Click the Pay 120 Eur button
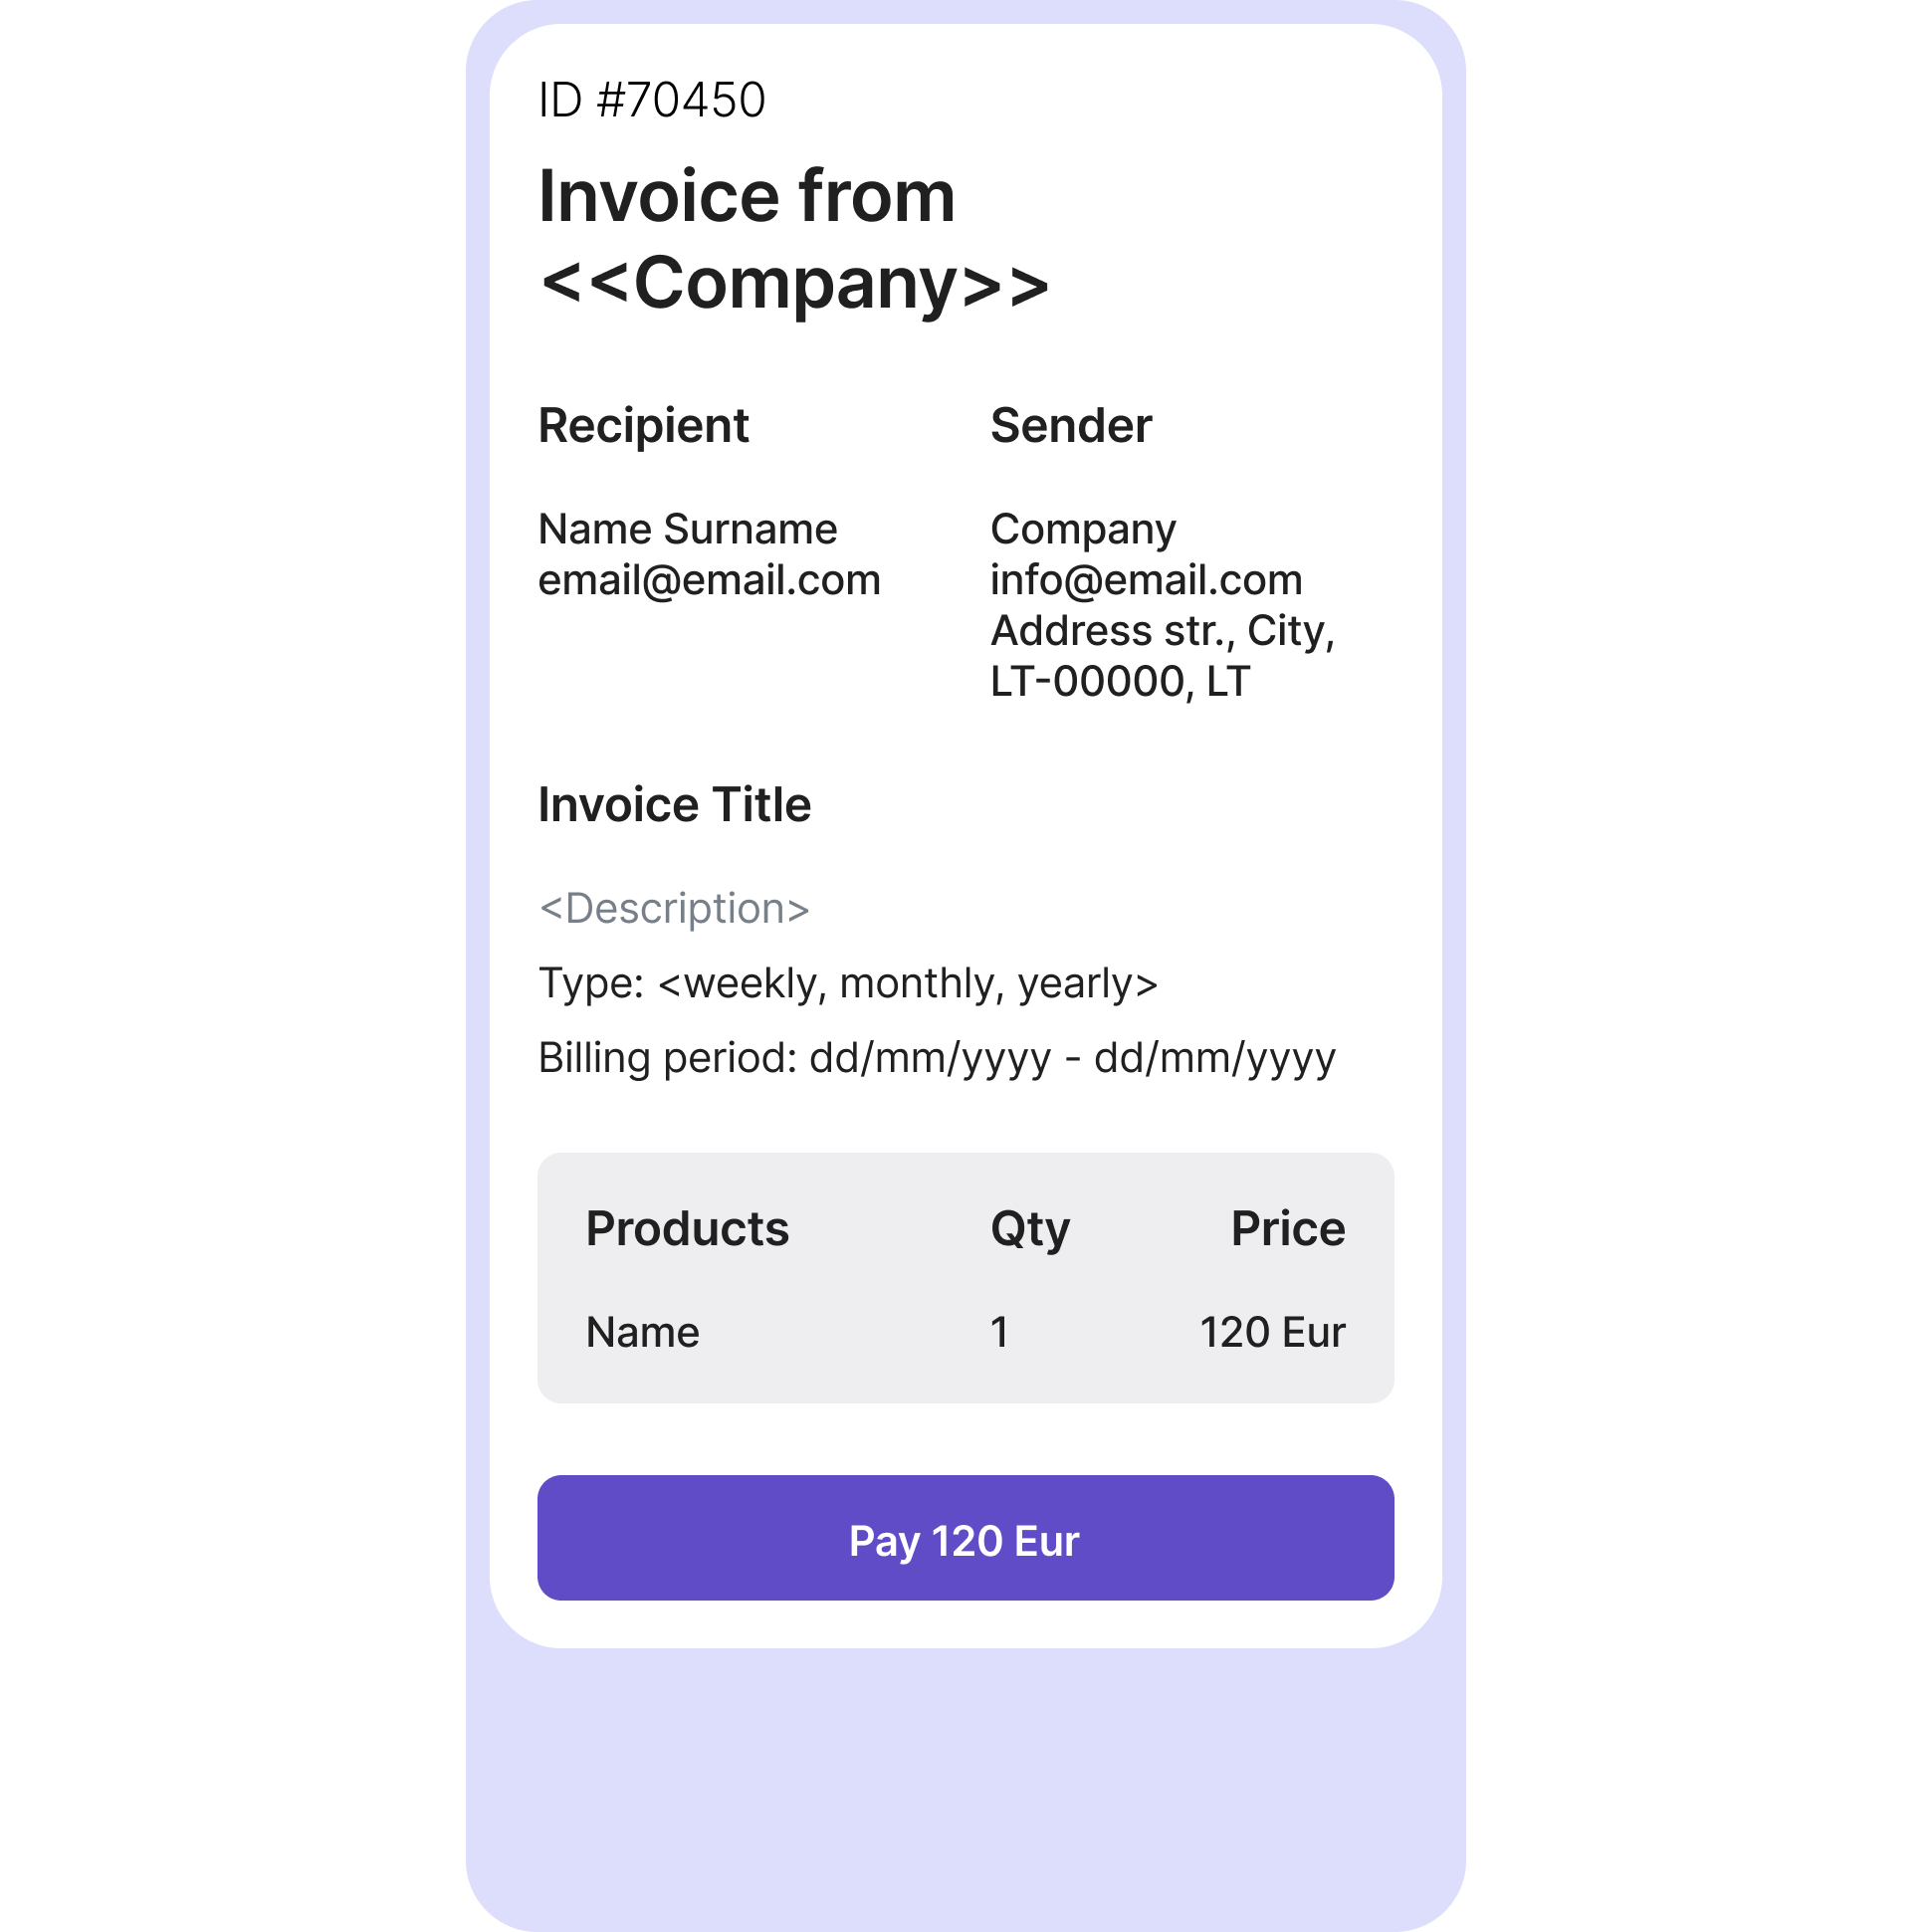The height and width of the screenshot is (1932, 1932). point(965,1538)
